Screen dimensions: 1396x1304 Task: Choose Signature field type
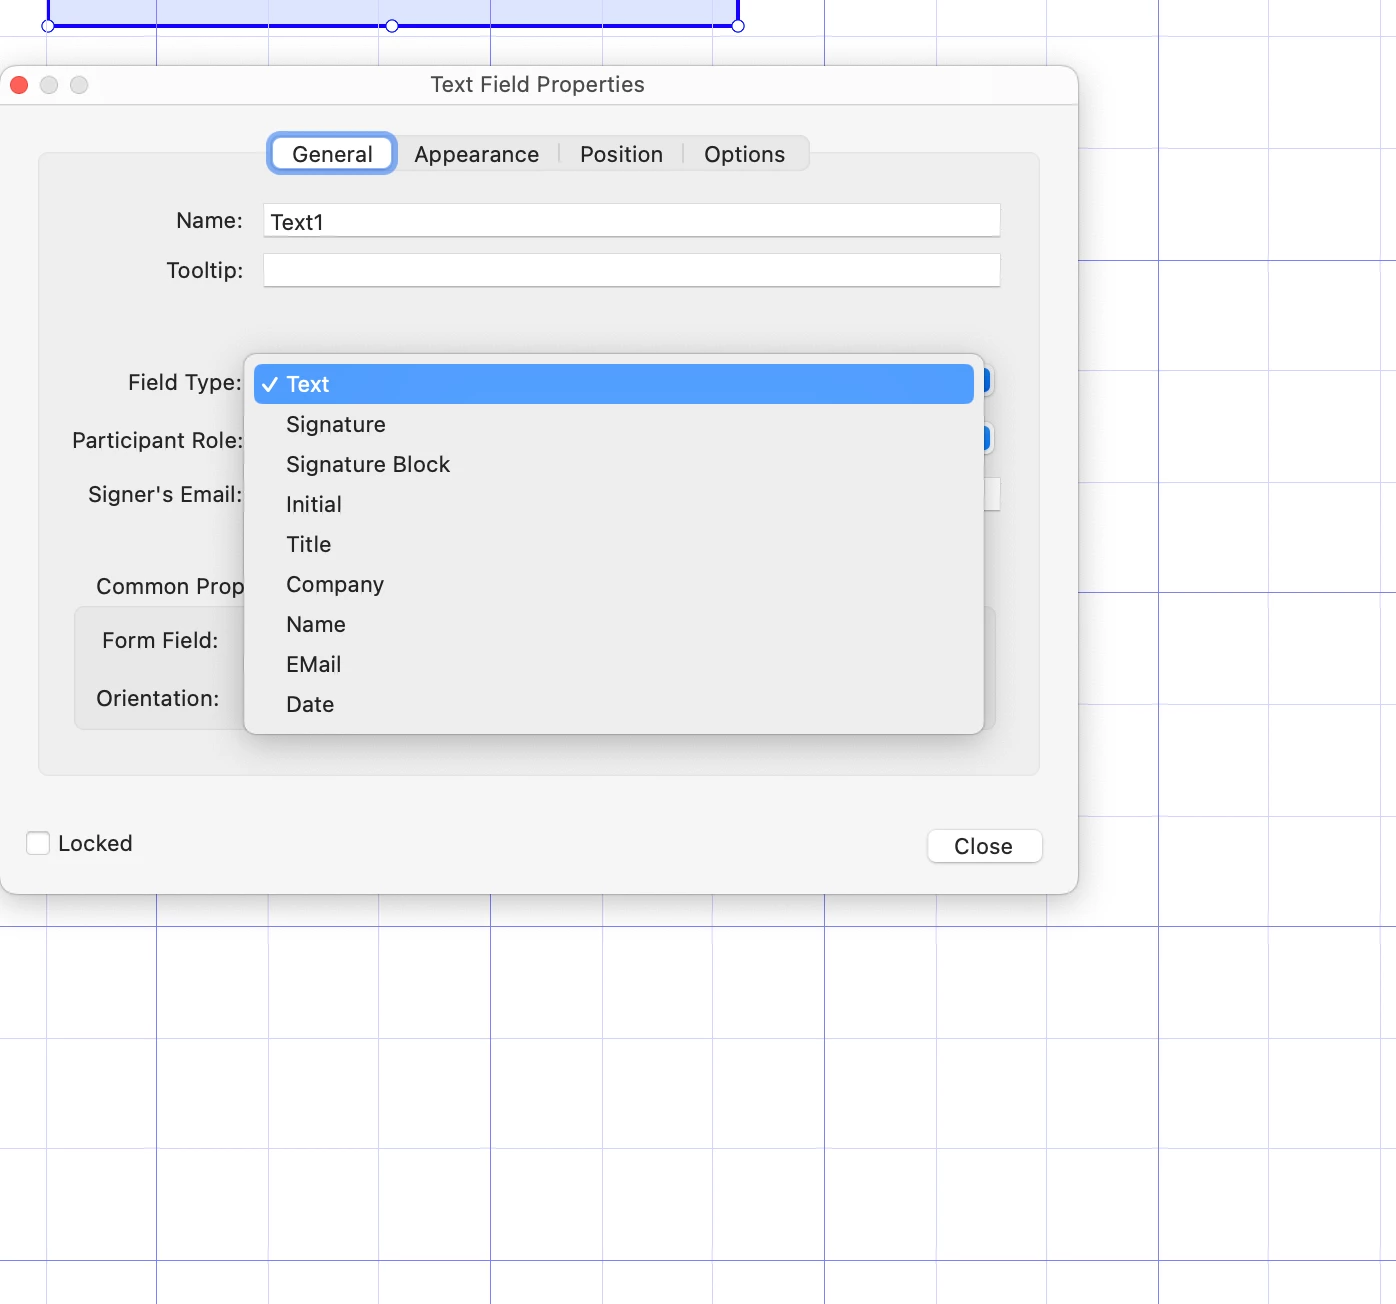[x=614, y=424]
